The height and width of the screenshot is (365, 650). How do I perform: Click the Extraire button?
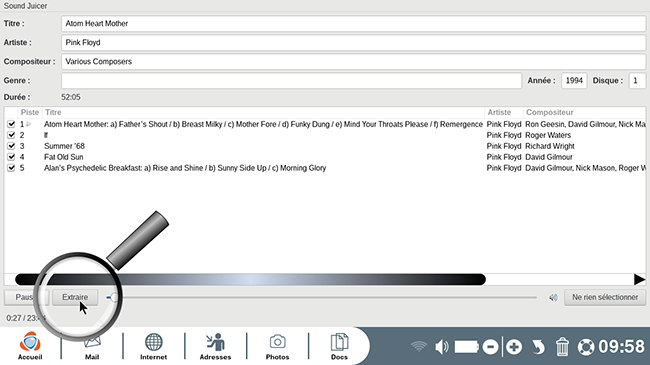[75, 297]
